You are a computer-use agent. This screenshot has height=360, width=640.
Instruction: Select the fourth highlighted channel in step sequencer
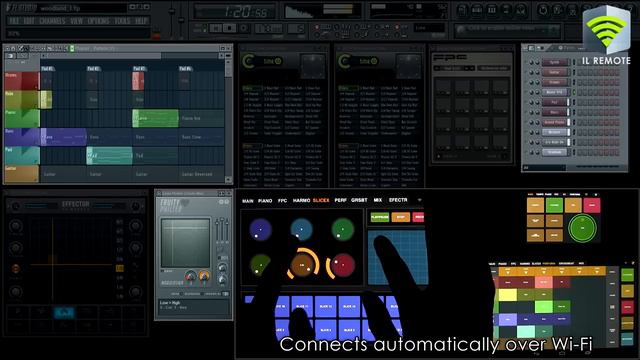click(x=554, y=92)
